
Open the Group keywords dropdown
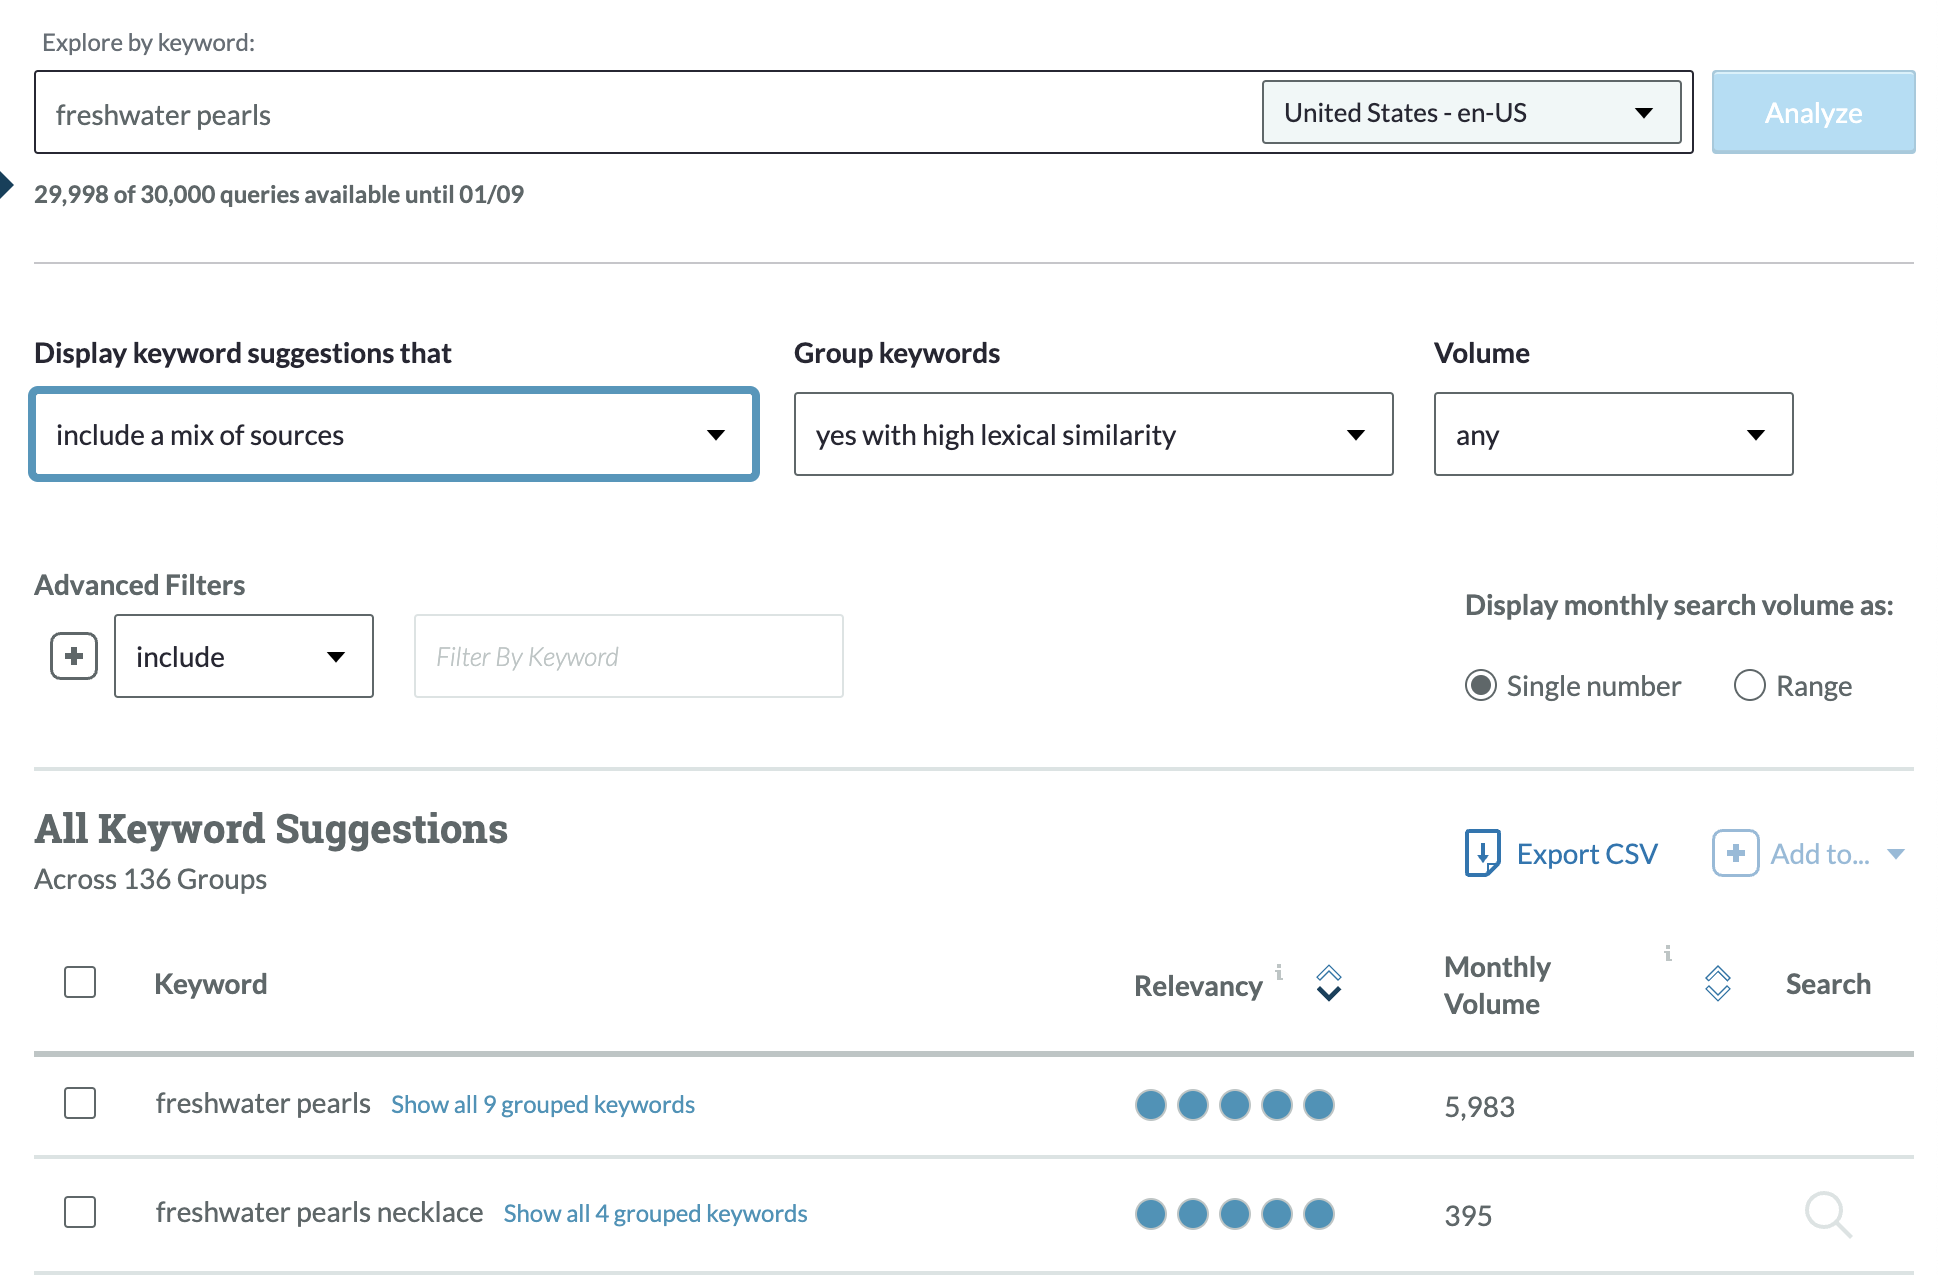coord(1092,434)
